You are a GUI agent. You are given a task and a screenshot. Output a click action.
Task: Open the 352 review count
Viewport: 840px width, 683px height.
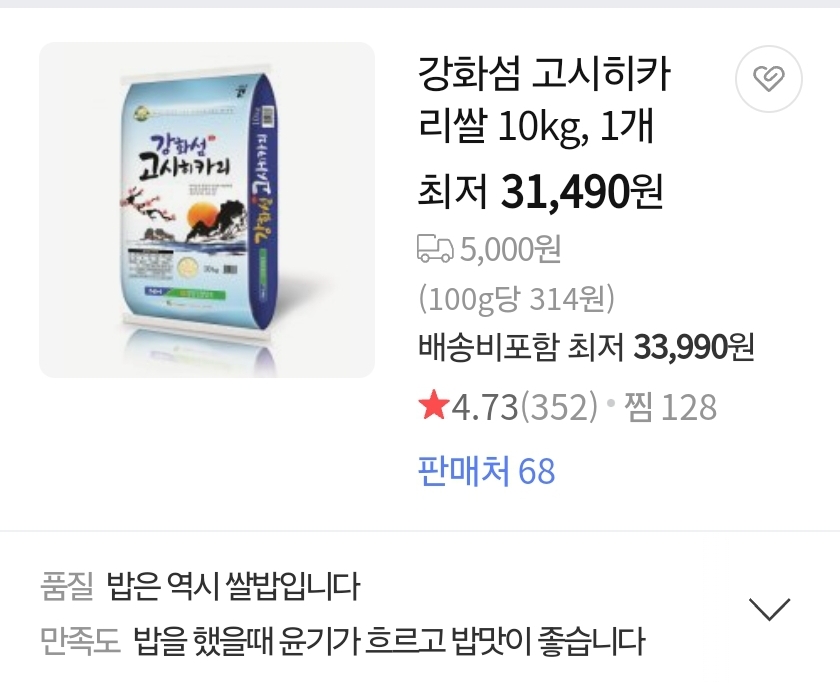pyautogui.click(x=559, y=407)
